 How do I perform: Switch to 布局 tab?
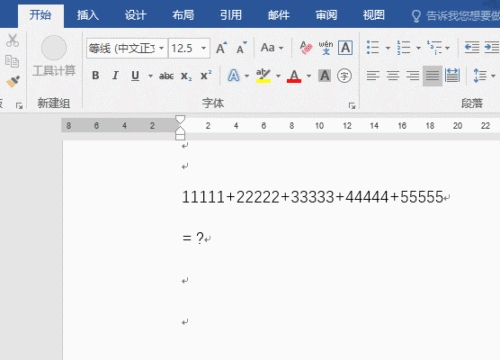pyautogui.click(x=183, y=15)
